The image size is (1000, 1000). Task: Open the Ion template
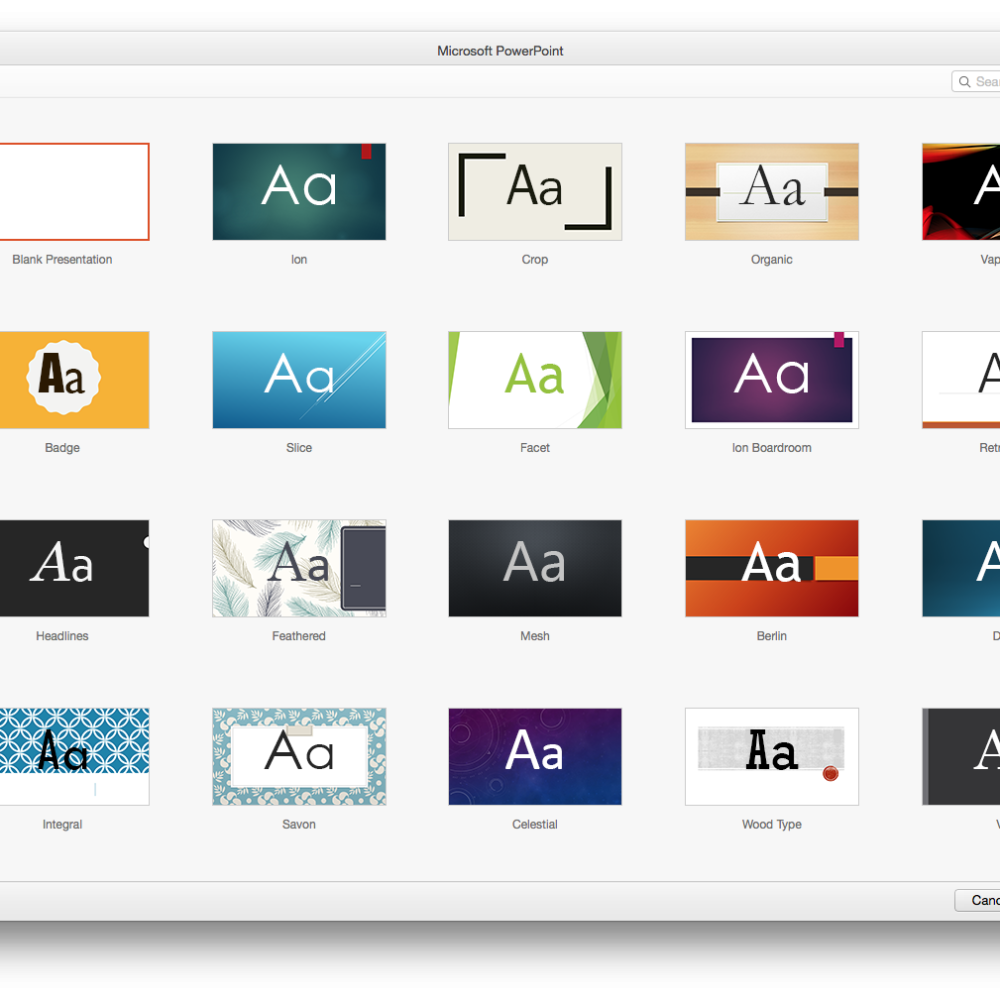click(298, 191)
